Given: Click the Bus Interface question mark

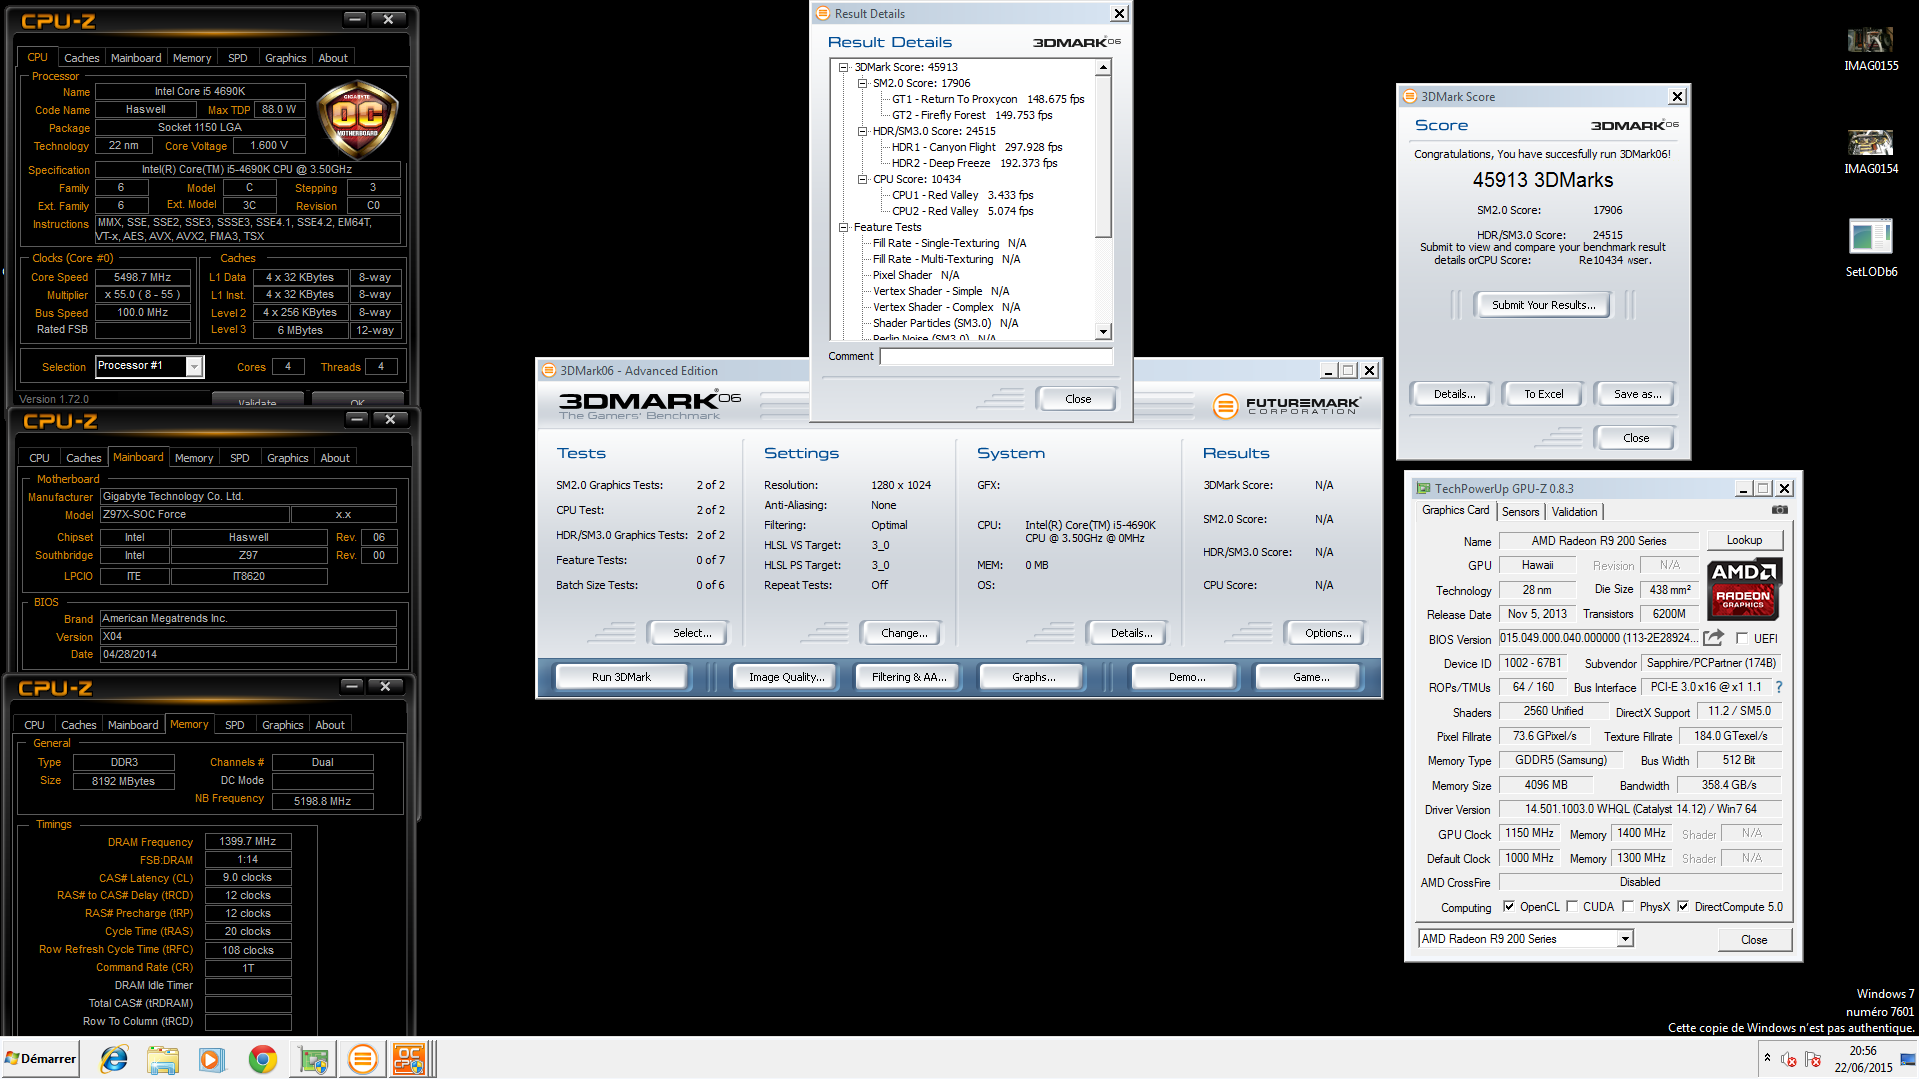Looking at the screenshot, I should 1779,687.
